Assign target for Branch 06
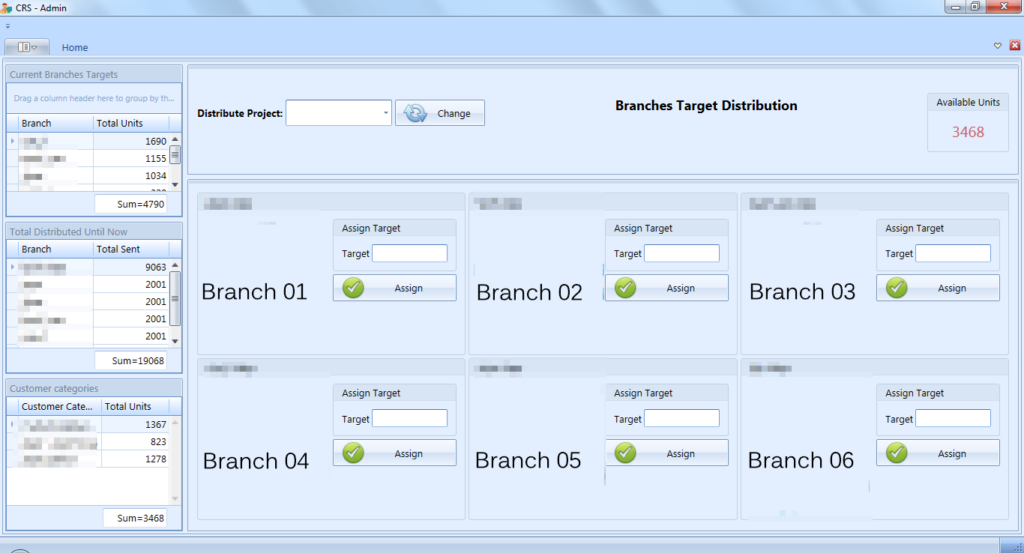This screenshot has width=1024, height=553. coord(938,453)
